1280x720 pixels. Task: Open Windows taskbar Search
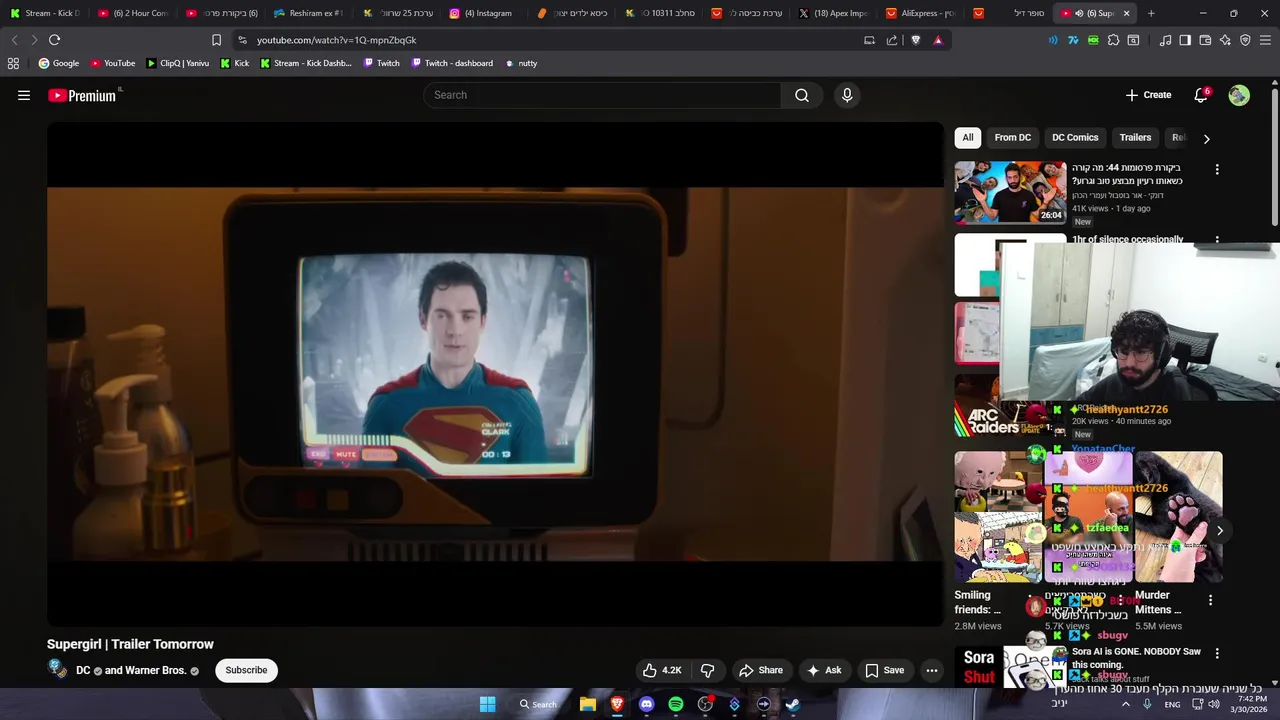[x=537, y=704]
